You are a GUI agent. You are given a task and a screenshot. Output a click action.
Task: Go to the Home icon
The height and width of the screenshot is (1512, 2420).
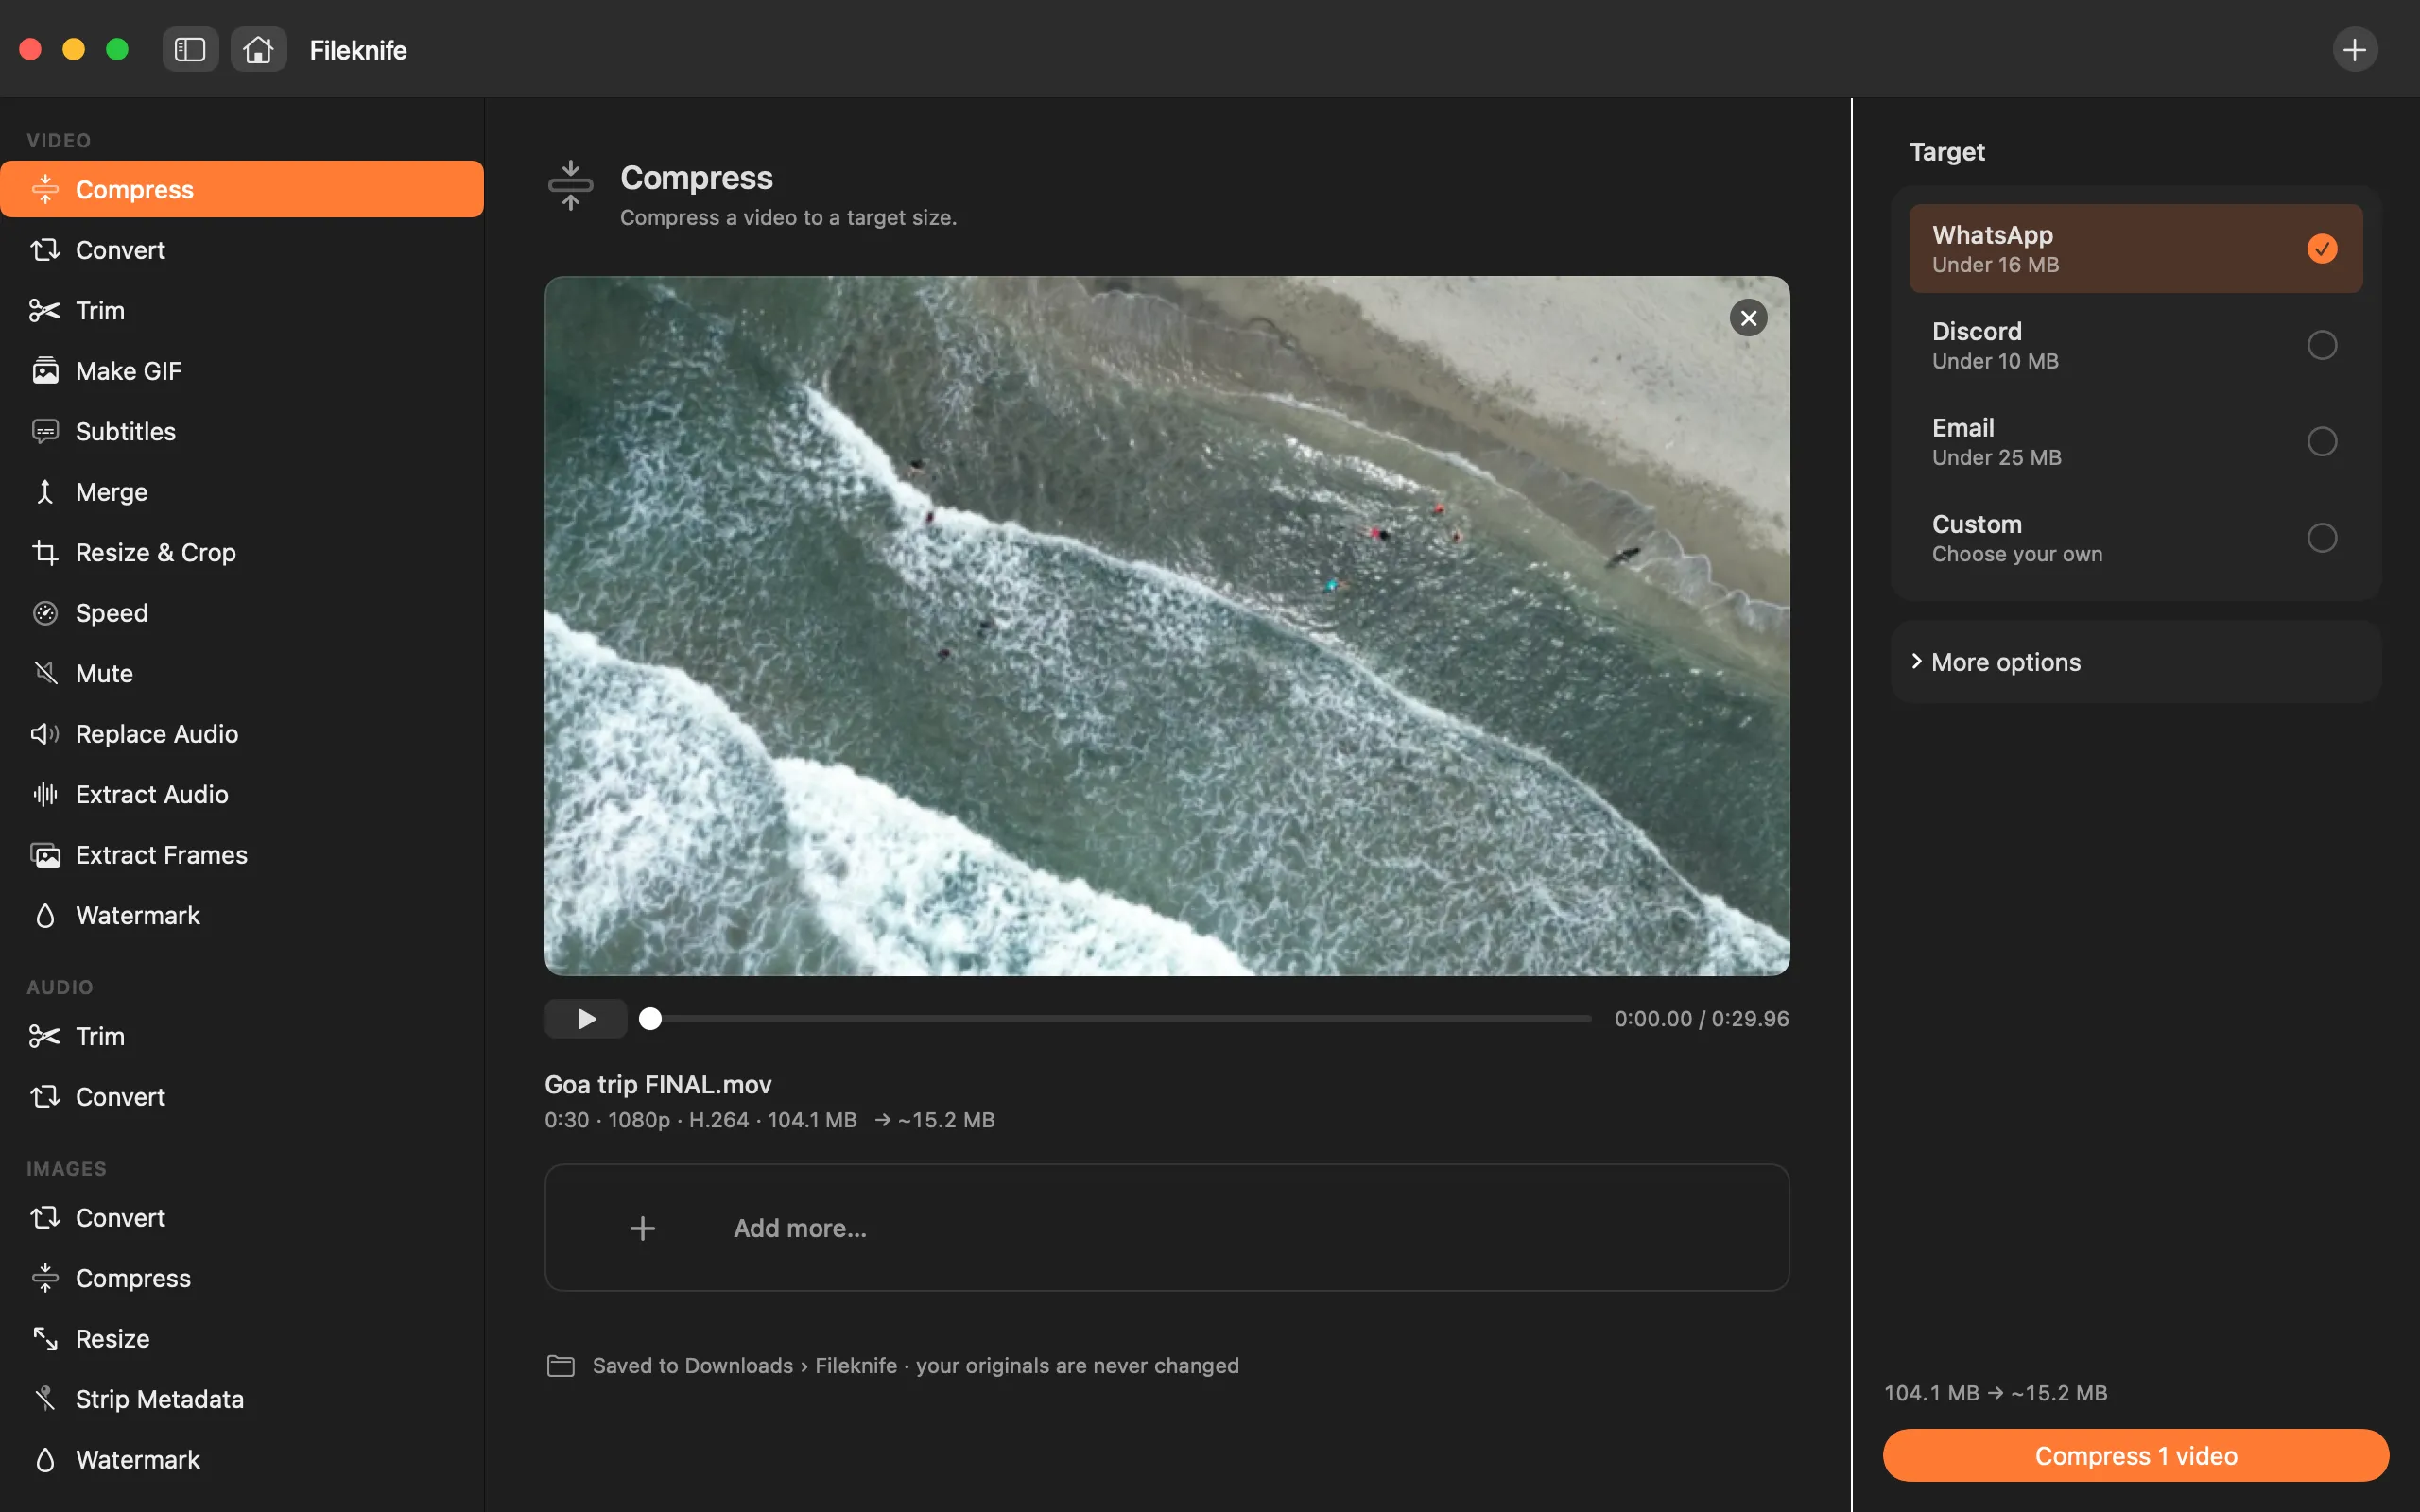[258, 49]
